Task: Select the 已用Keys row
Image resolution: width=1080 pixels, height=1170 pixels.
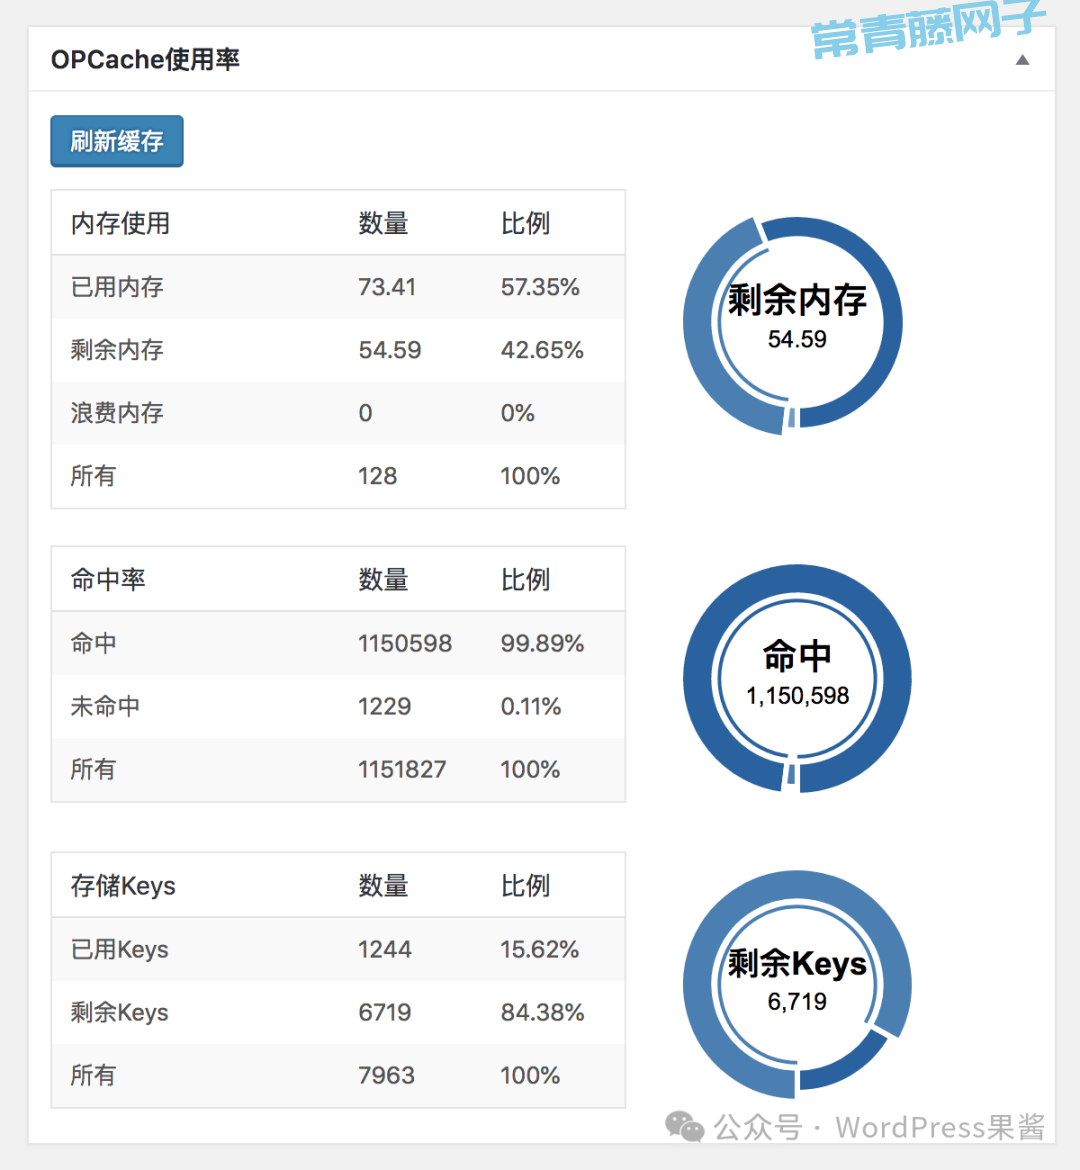Action: (x=338, y=950)
